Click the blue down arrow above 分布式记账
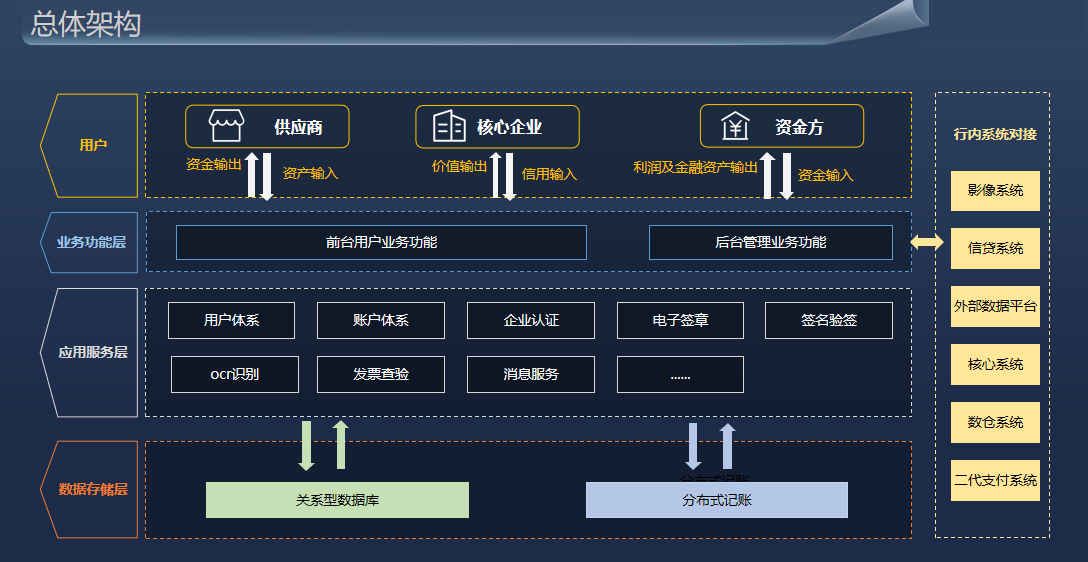Viewport: 1088px width, 562px height. pyautogui.click(x=692, y=446)
